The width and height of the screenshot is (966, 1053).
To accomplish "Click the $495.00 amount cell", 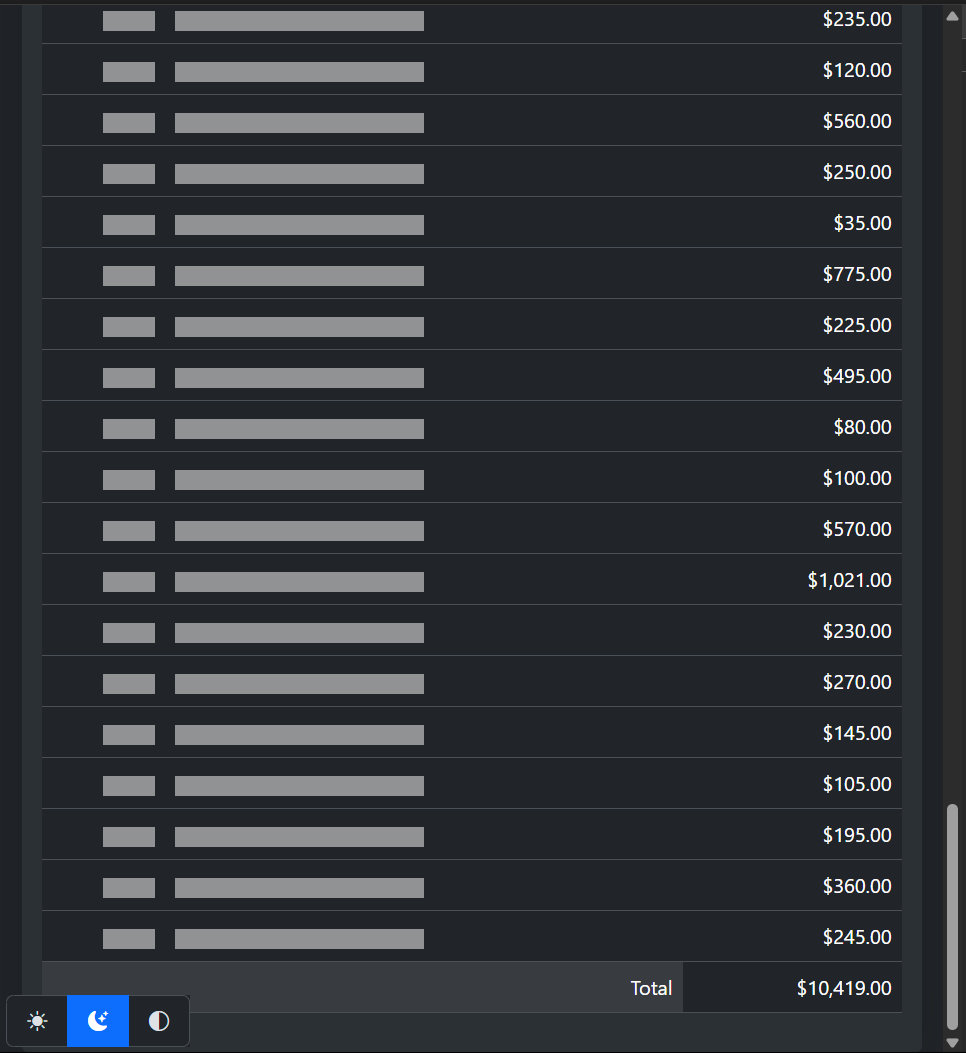I will (x=857, y=376).
